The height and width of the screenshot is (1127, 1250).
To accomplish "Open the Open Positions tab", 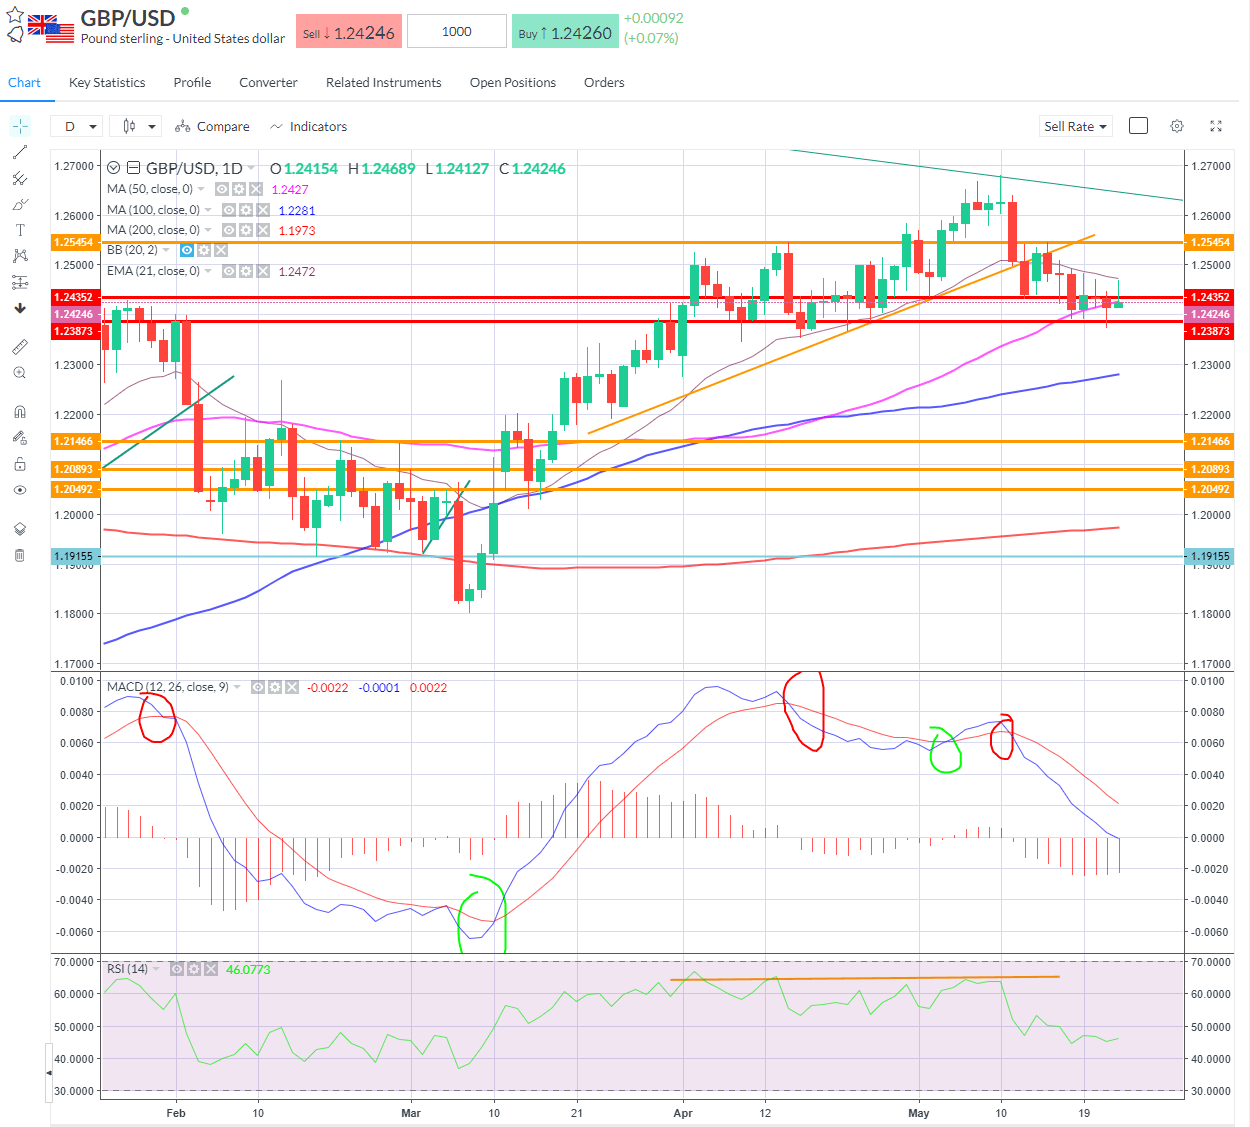I will click(x=512, y=82).
